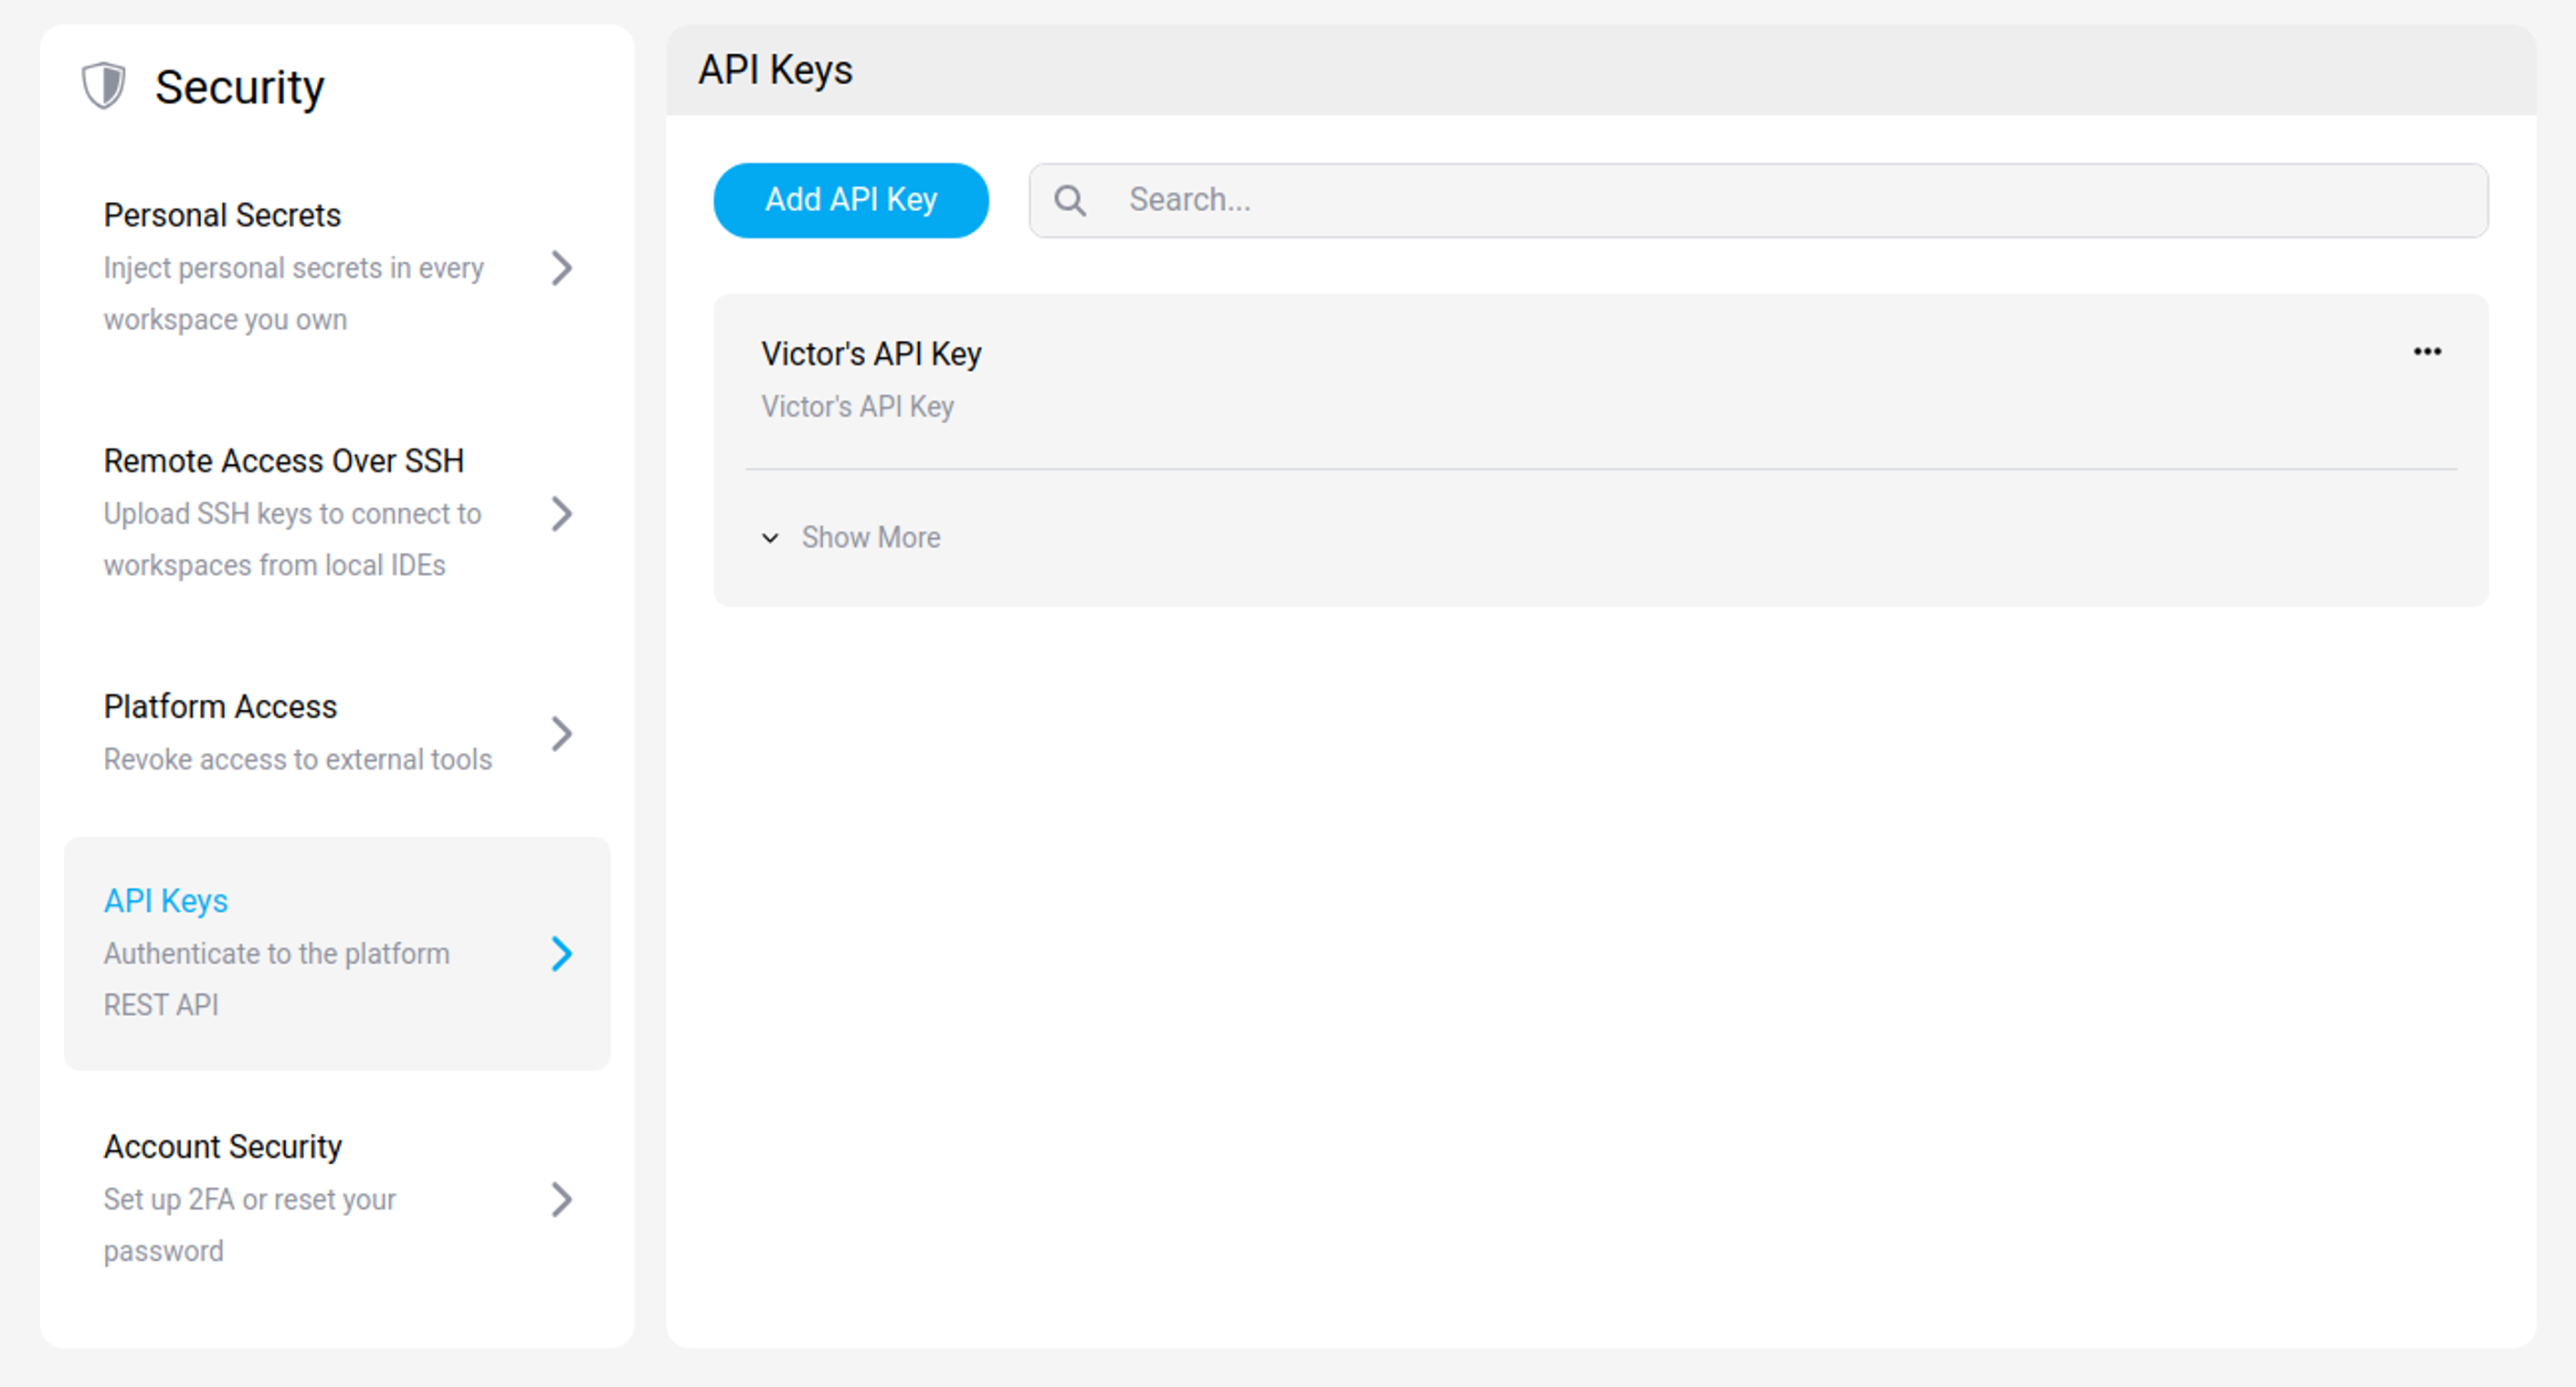Select the API Keys sidebar entry
2576x1387 pixels.
click(165, 900)
